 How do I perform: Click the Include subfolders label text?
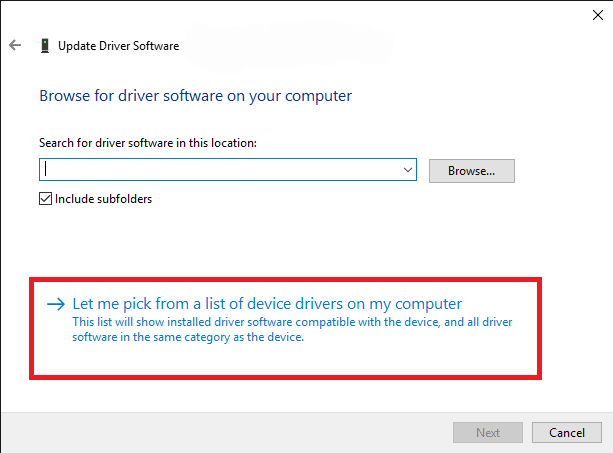(x=103, y=198)
